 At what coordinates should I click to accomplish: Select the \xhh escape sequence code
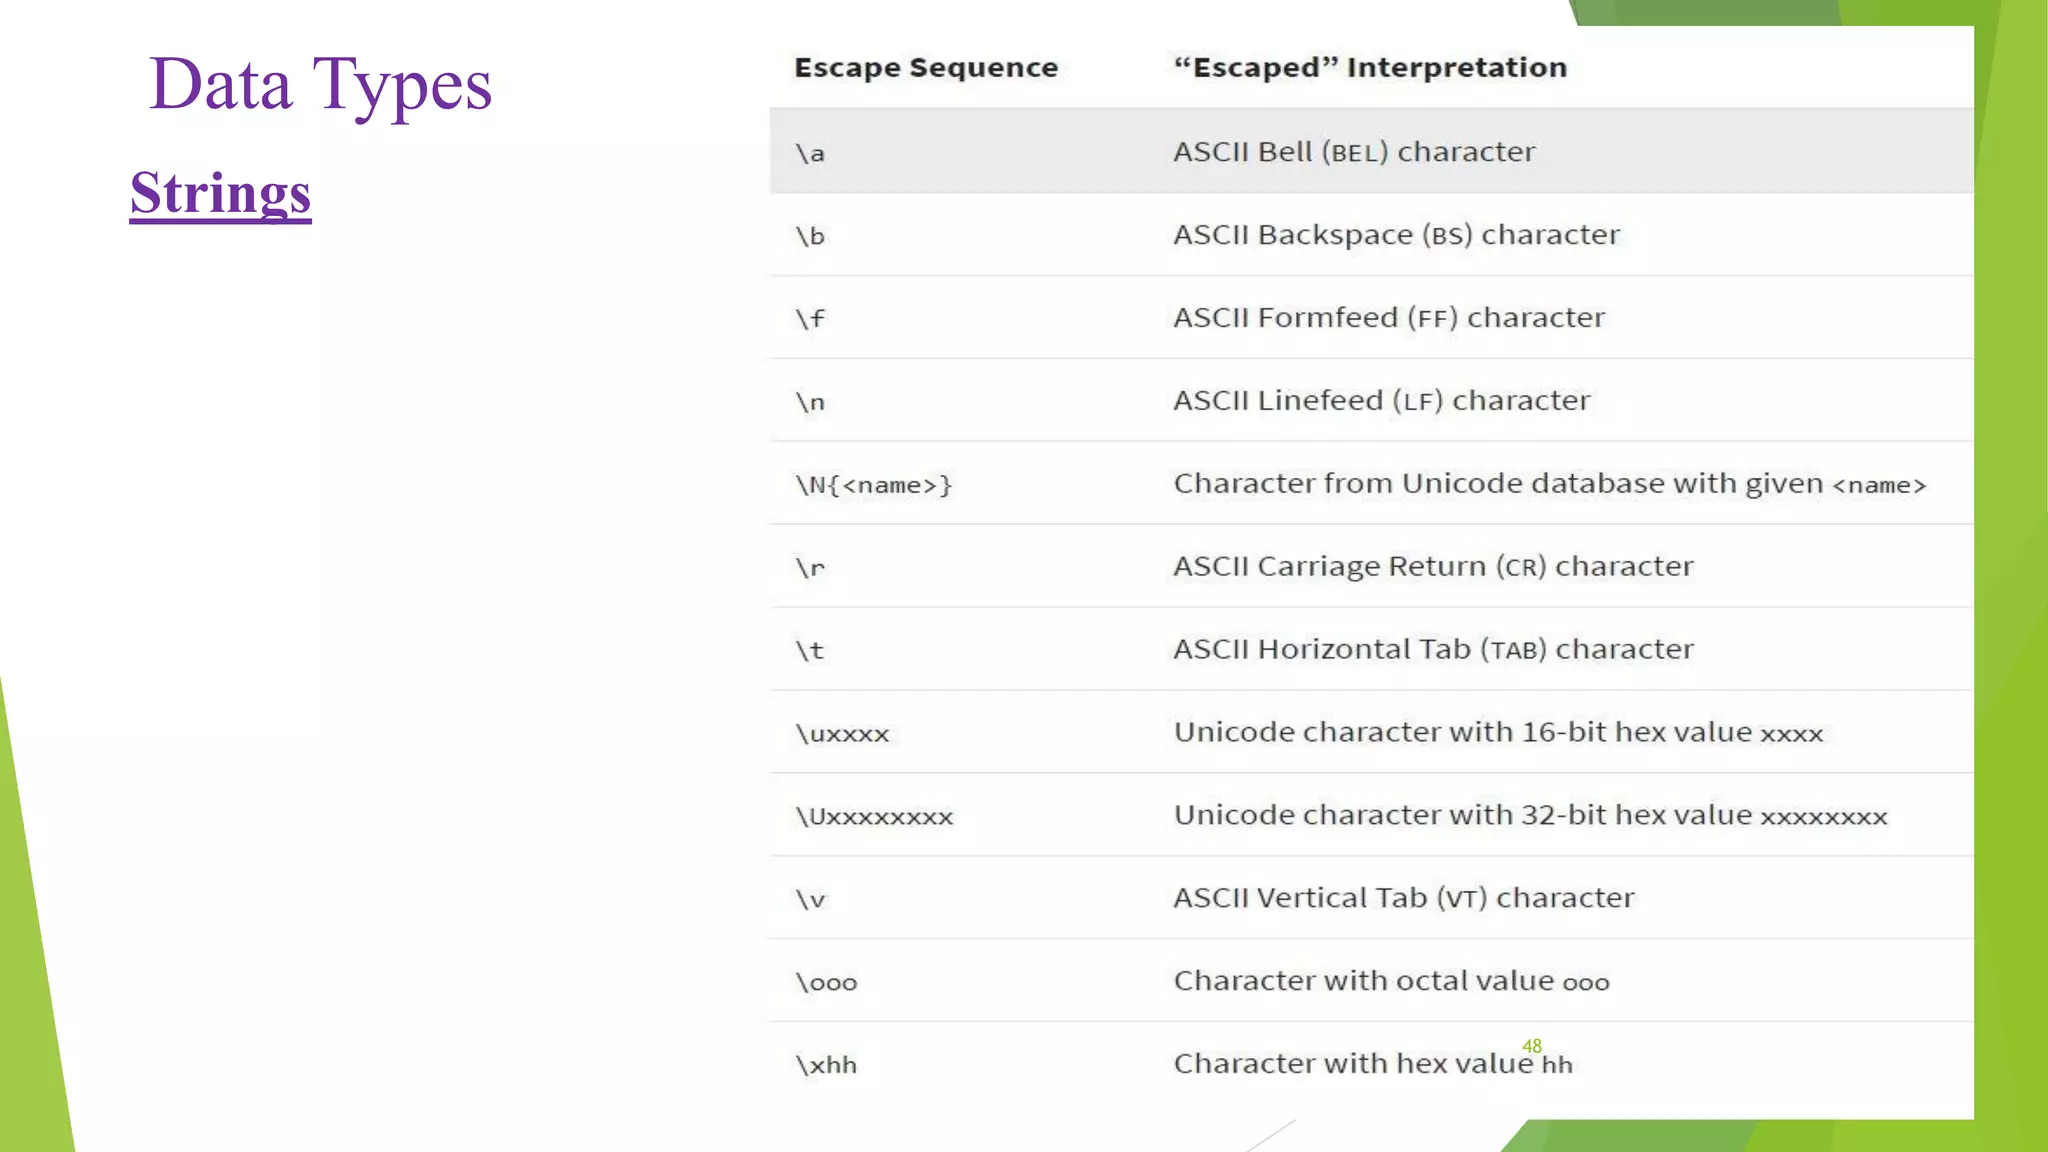pos(826,1065)
